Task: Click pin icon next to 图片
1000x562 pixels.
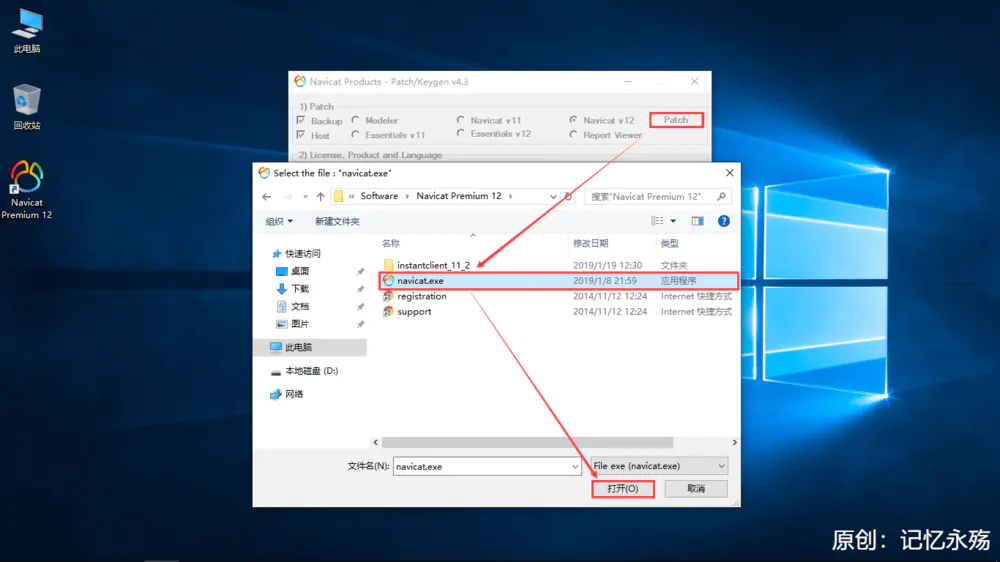Action: pos(360,325)
